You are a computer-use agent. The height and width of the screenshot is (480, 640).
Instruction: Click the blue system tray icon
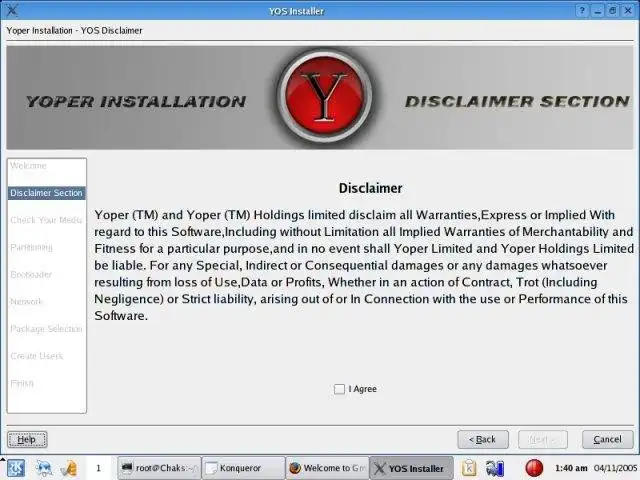click(495, 468)
